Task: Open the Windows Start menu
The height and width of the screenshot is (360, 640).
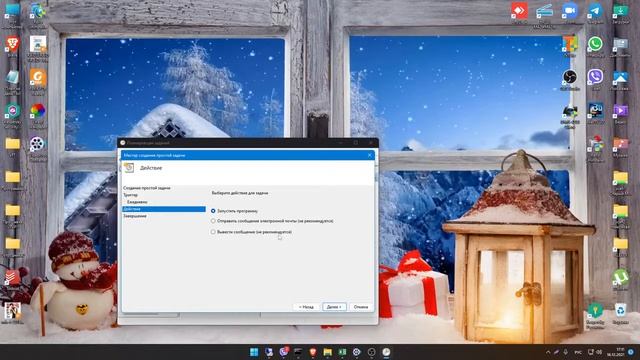Action: (254, 352)
